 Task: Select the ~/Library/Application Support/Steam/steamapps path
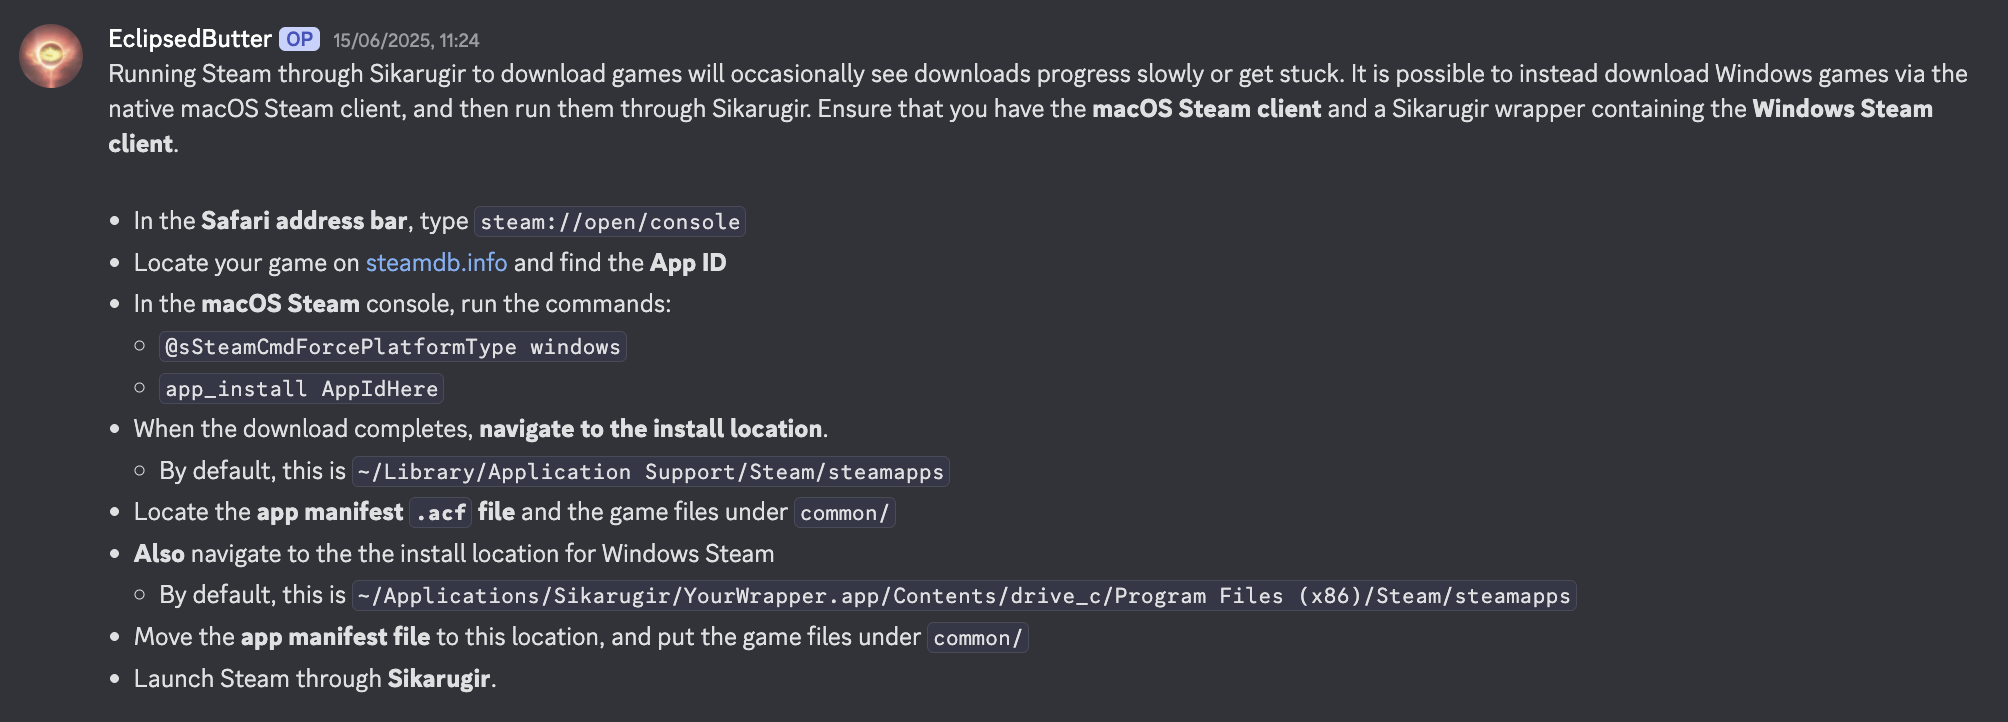click(650, 471)
